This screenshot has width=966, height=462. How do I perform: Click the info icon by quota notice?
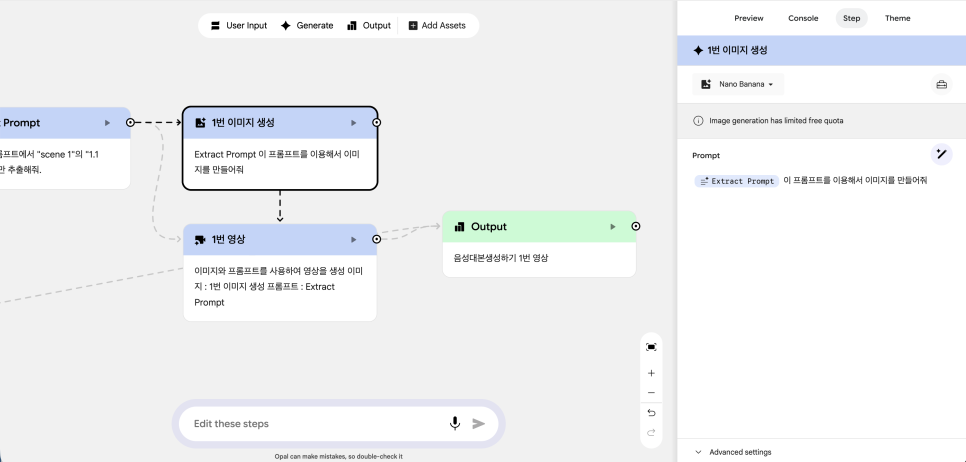698,121
